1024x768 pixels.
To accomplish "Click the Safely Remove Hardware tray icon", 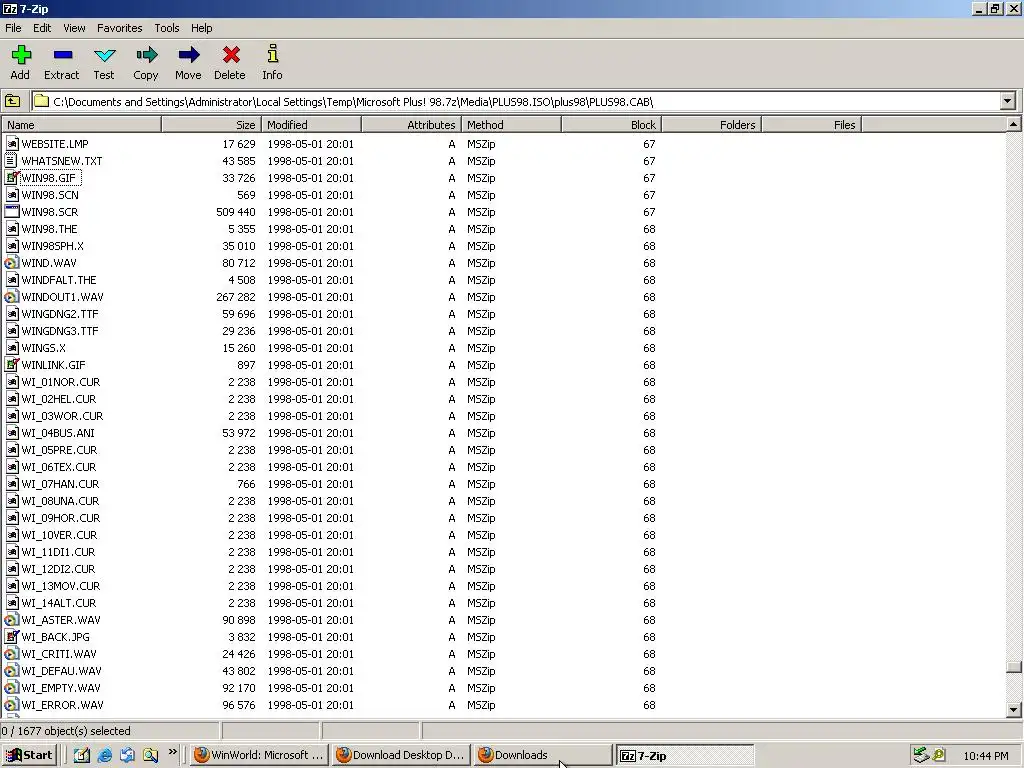I will pos(921,755).
